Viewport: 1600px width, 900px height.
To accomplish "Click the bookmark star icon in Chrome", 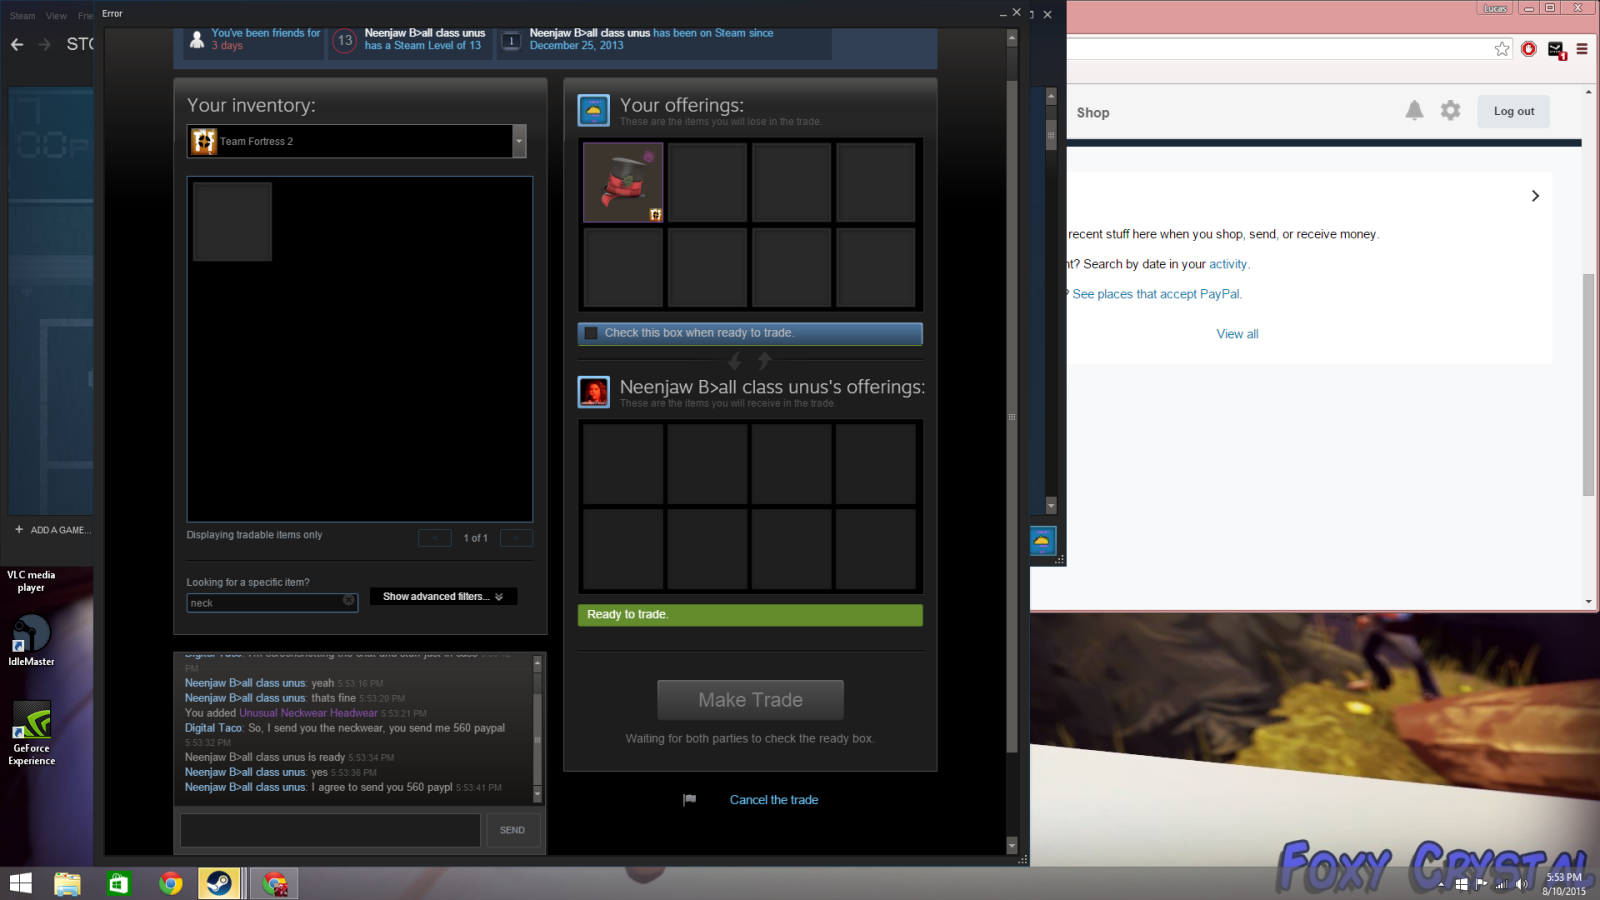I will coord(1502,49).
